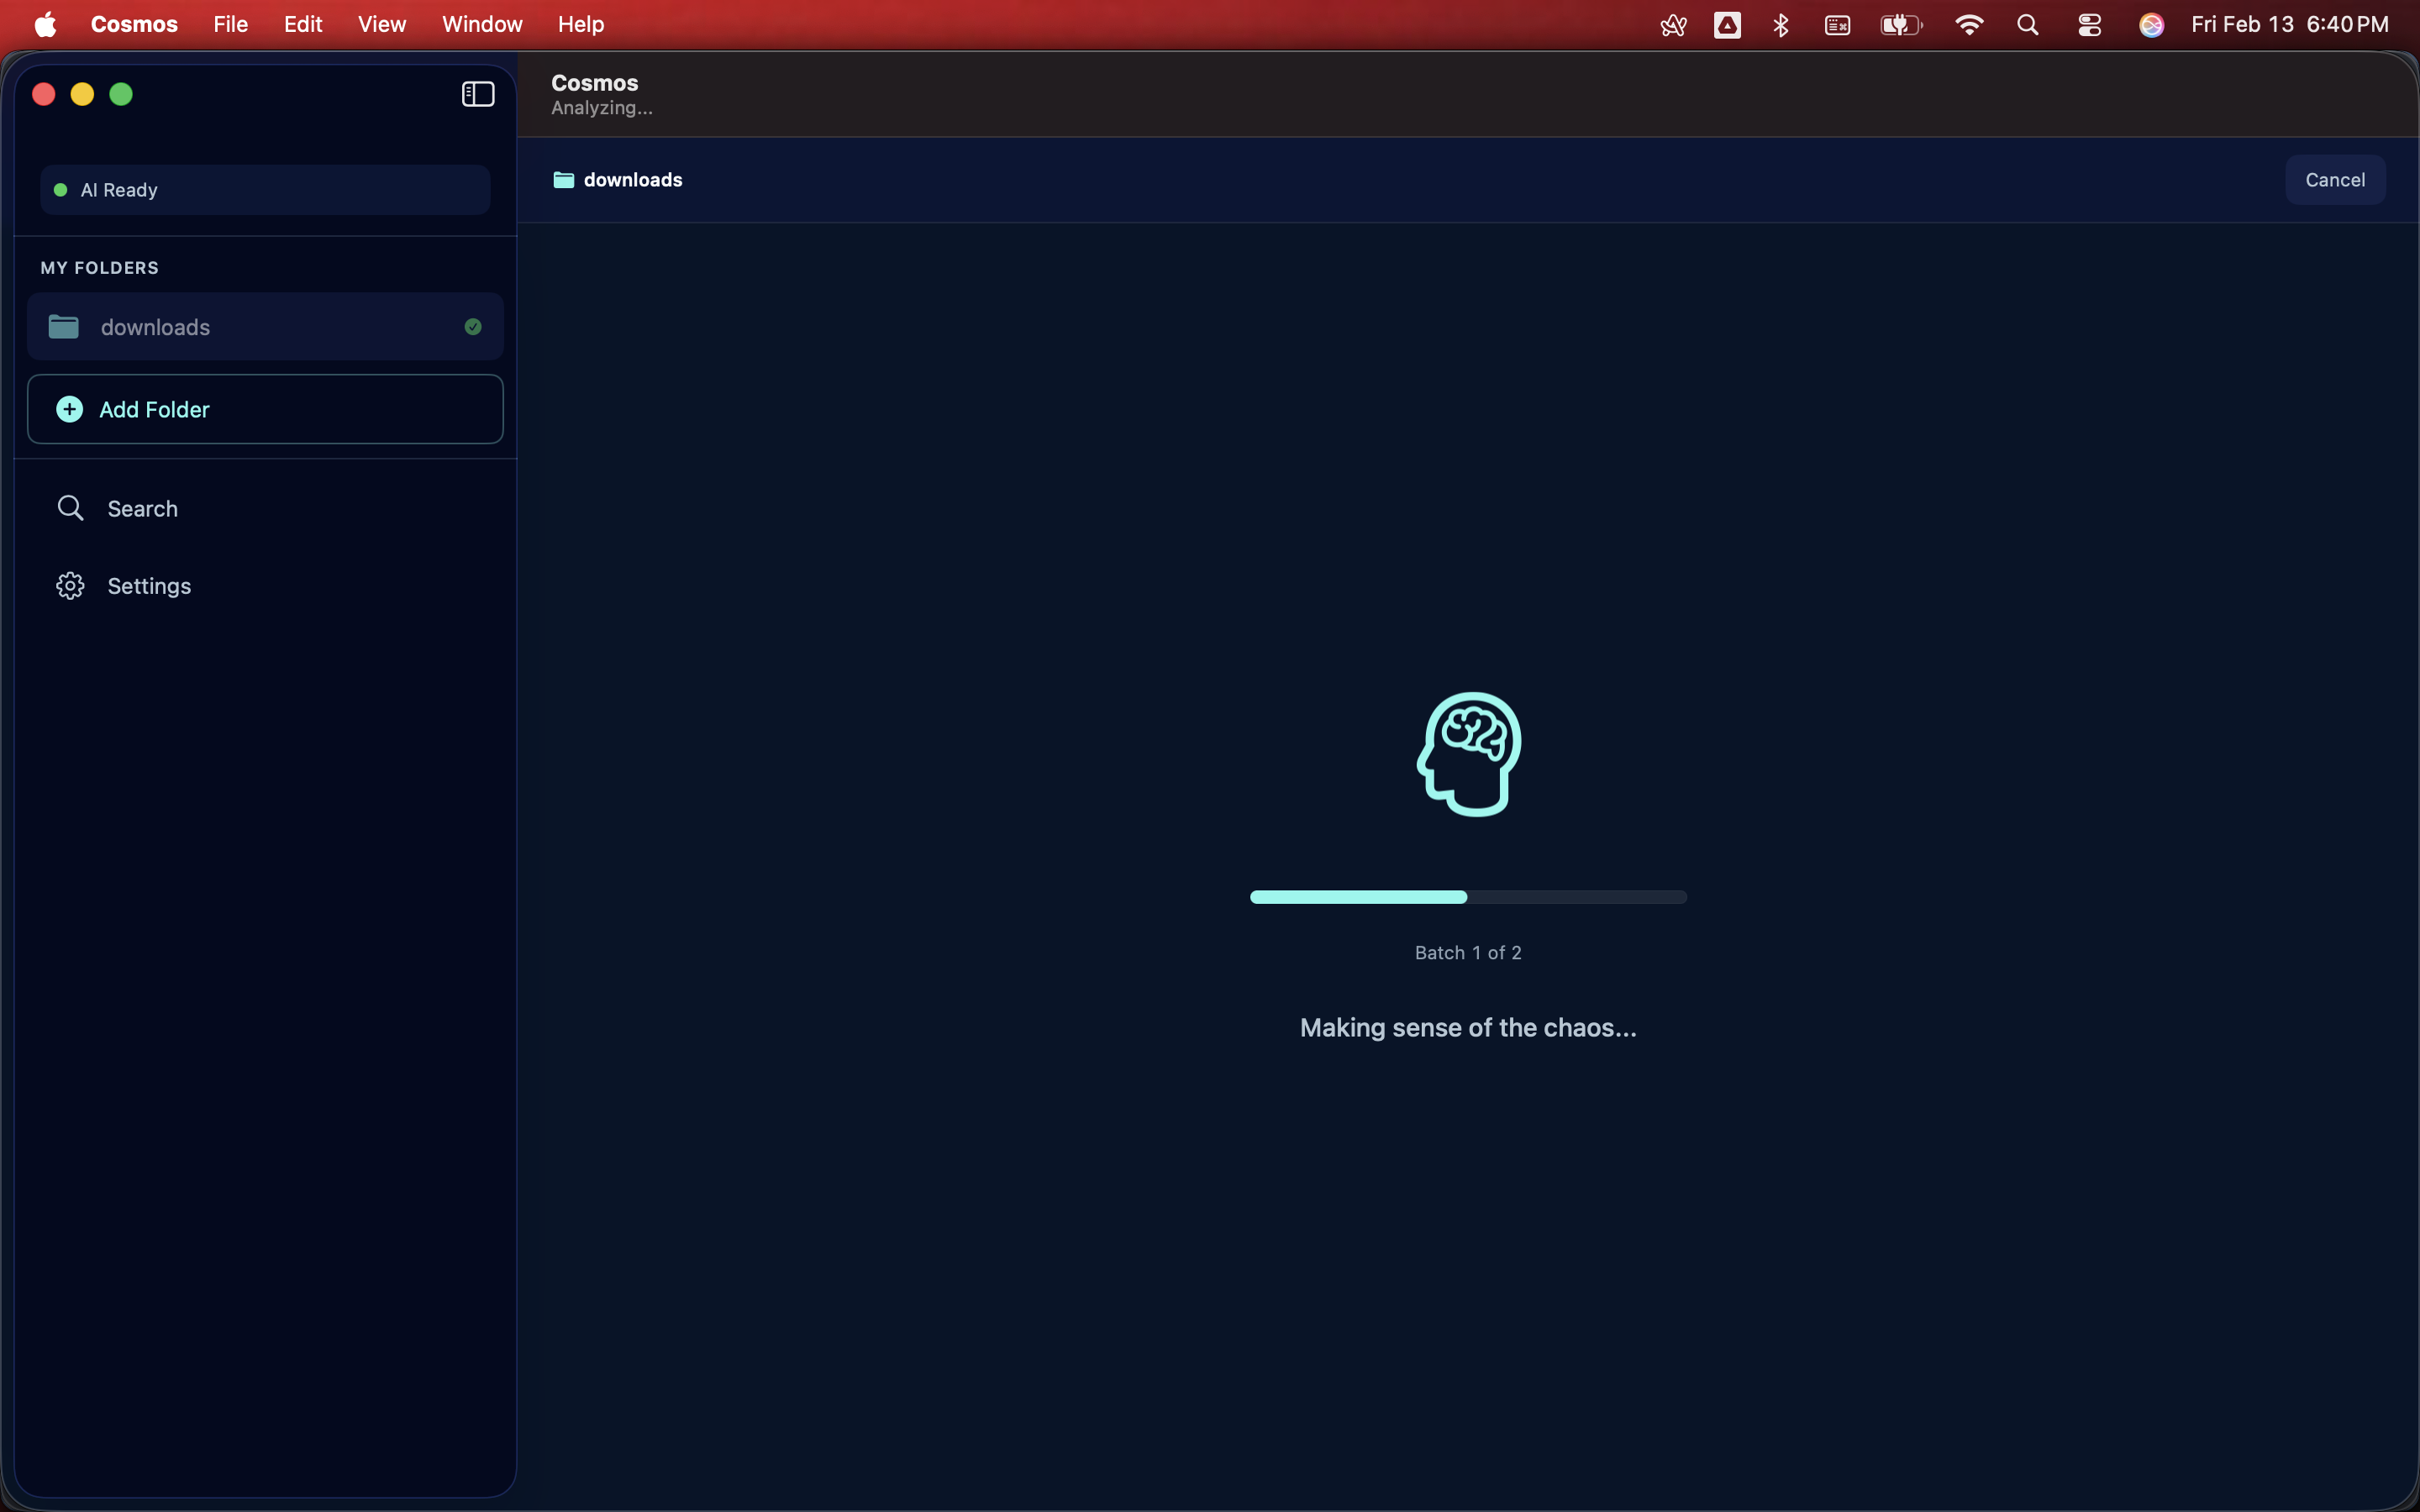This screenshot has height=1512, width=2420.
Task: Cancel the folder analysis
Action: pos(2335,180)
